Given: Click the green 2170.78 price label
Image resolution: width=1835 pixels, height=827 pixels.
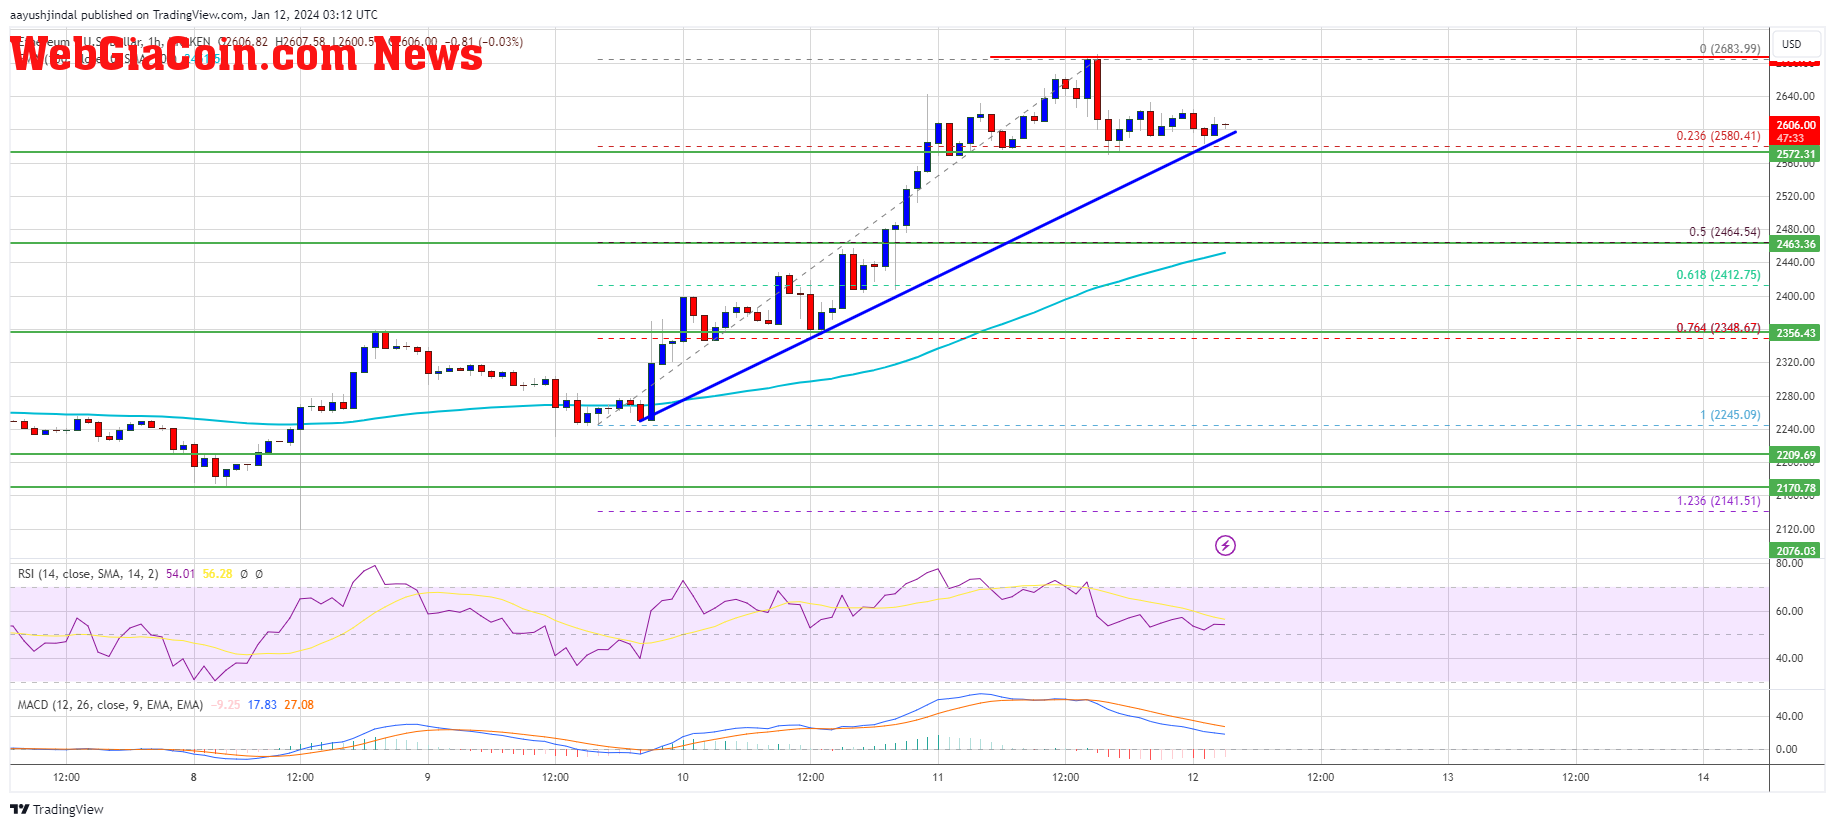Looking at the screenshot, I should (x=1795, y=488).
